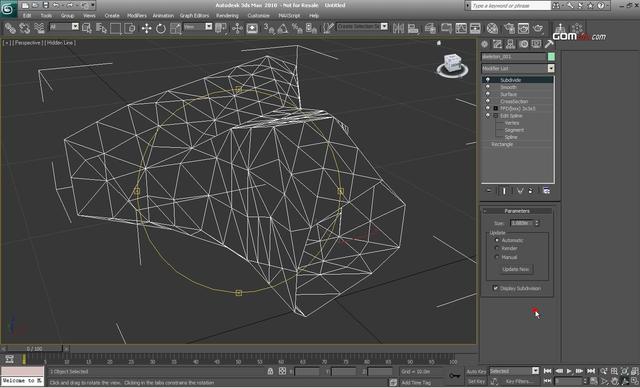Toggle Subdivide modifier lightbulb visibility
This screenshot has width=640, height=388.
[487, 80]
